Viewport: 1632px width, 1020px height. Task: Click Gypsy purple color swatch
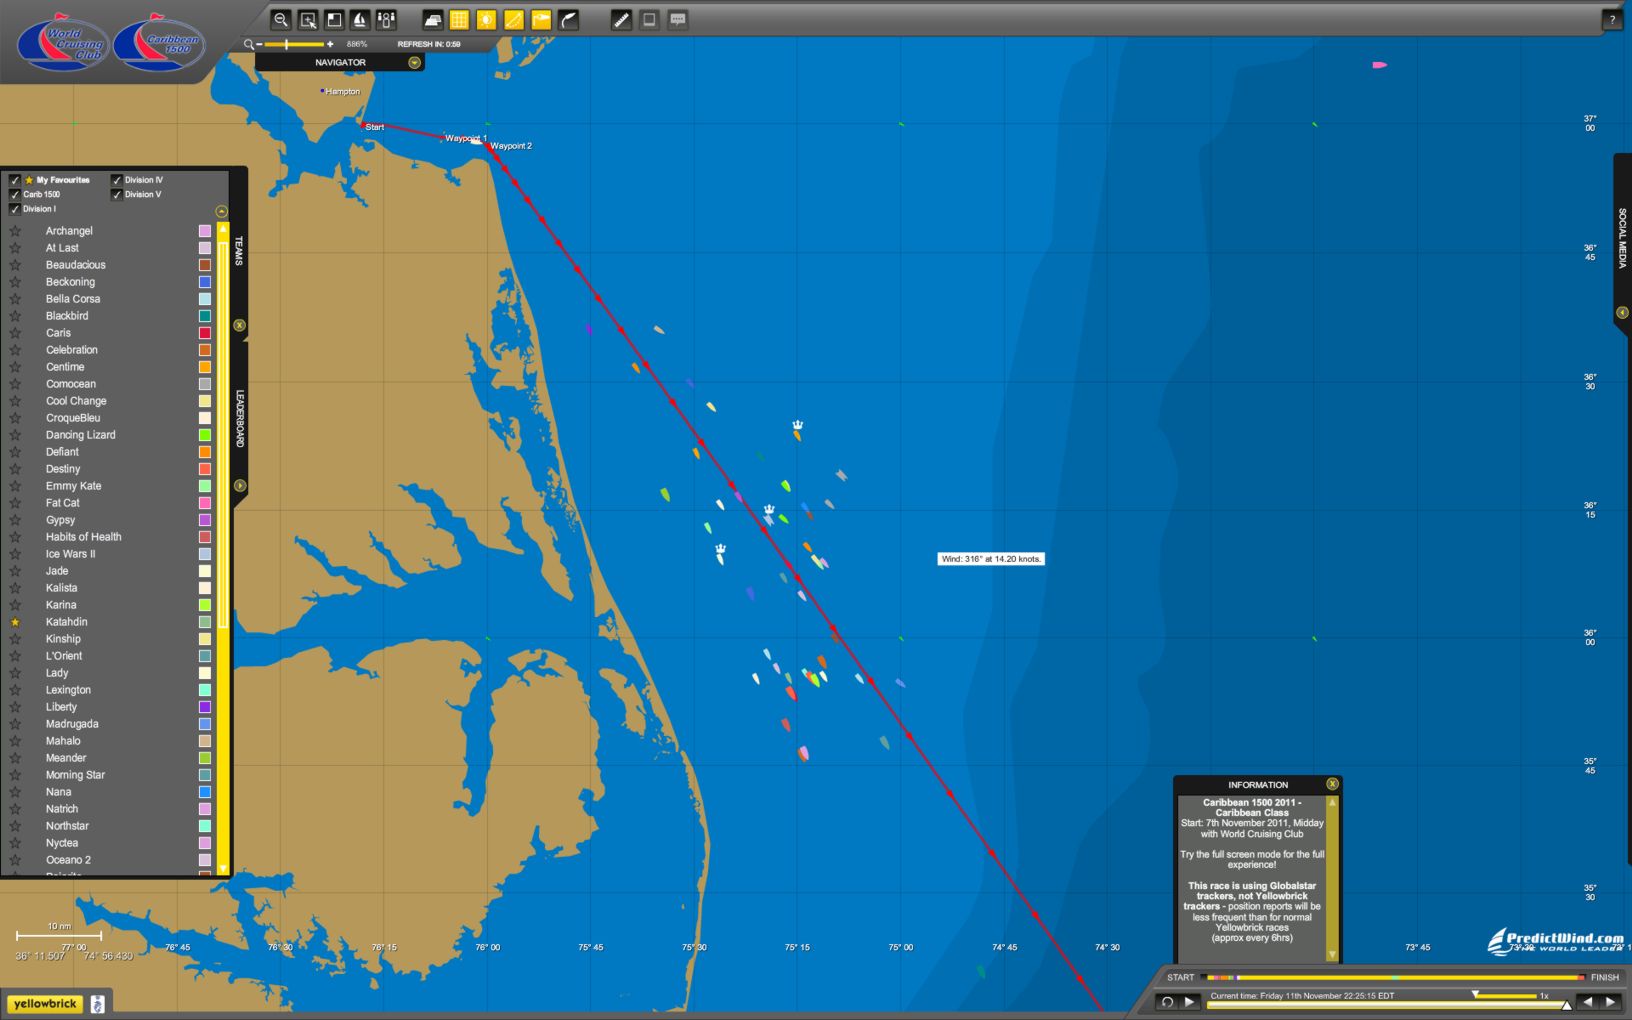[x=205, y=520]
